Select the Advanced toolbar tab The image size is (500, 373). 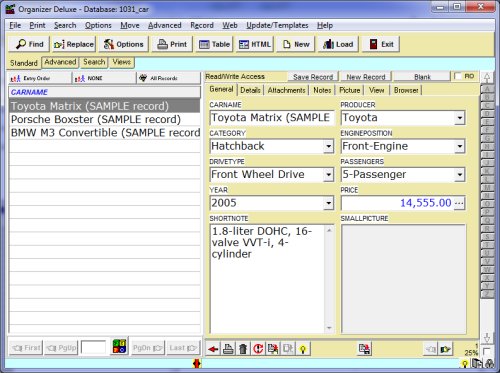60,62
